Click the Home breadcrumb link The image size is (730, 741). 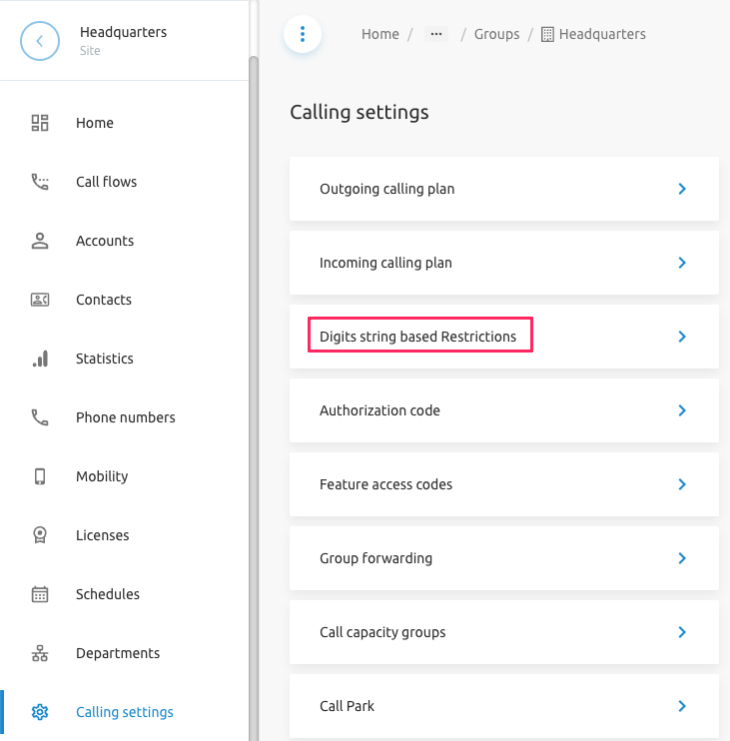(380, 34)
